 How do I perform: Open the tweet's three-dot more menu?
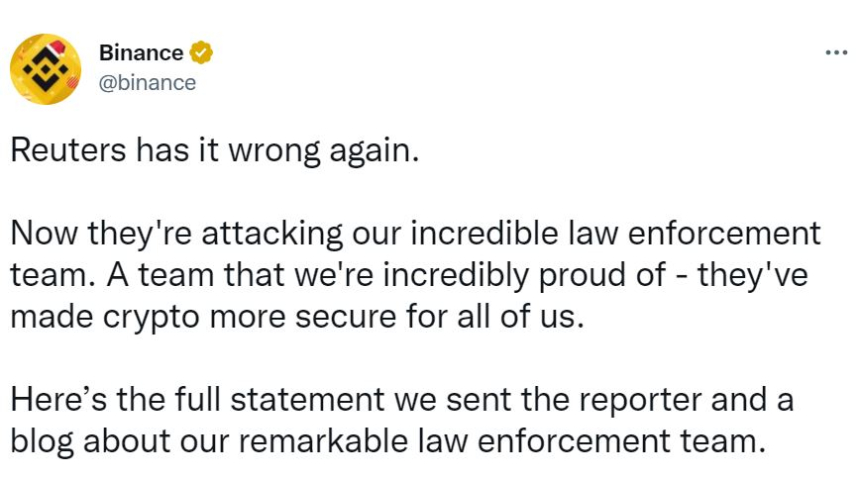835,52
